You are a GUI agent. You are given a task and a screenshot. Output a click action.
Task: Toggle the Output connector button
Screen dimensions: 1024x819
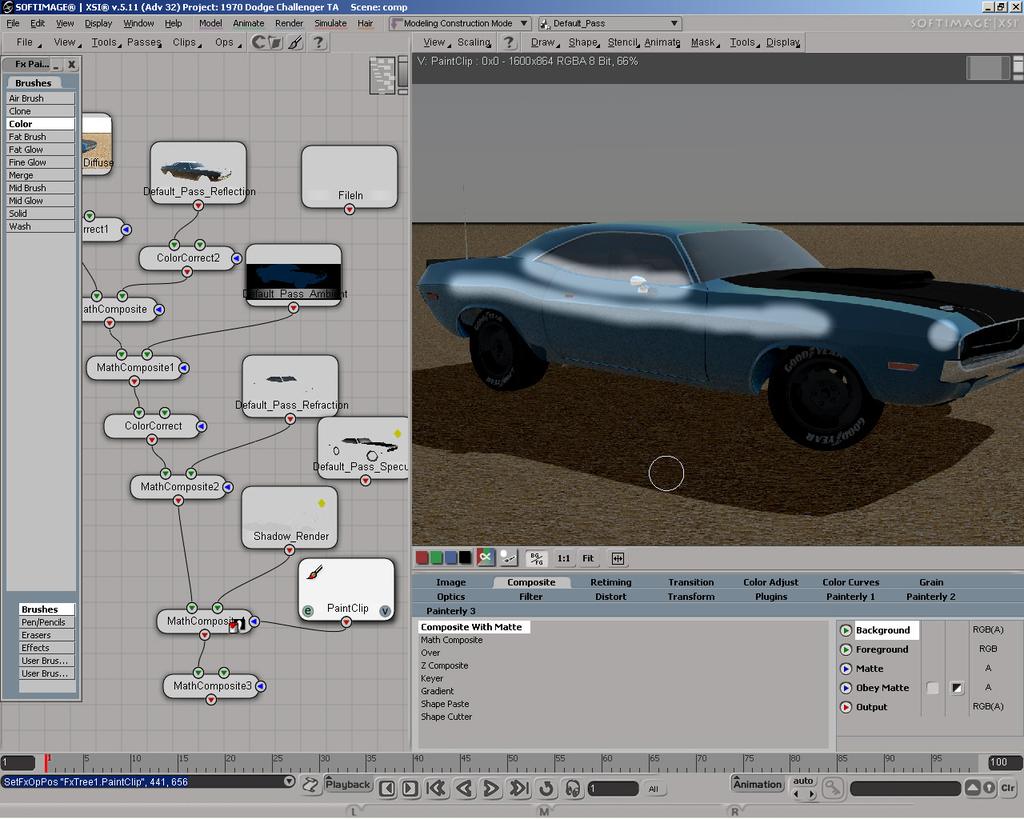click(x=846, y=707)
